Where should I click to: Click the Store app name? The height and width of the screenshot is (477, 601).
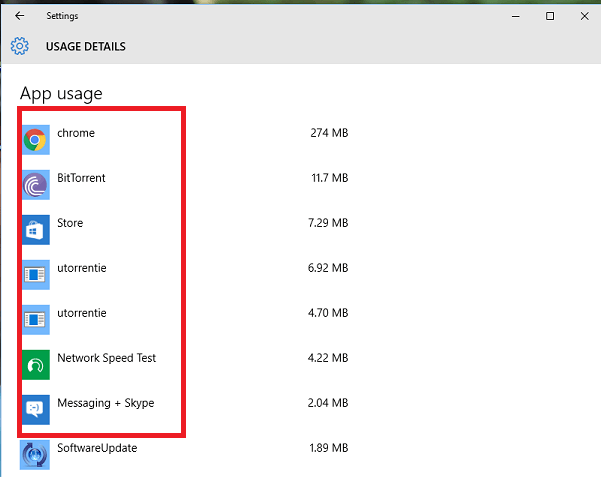pyautogui.click(x=70, y=223)
